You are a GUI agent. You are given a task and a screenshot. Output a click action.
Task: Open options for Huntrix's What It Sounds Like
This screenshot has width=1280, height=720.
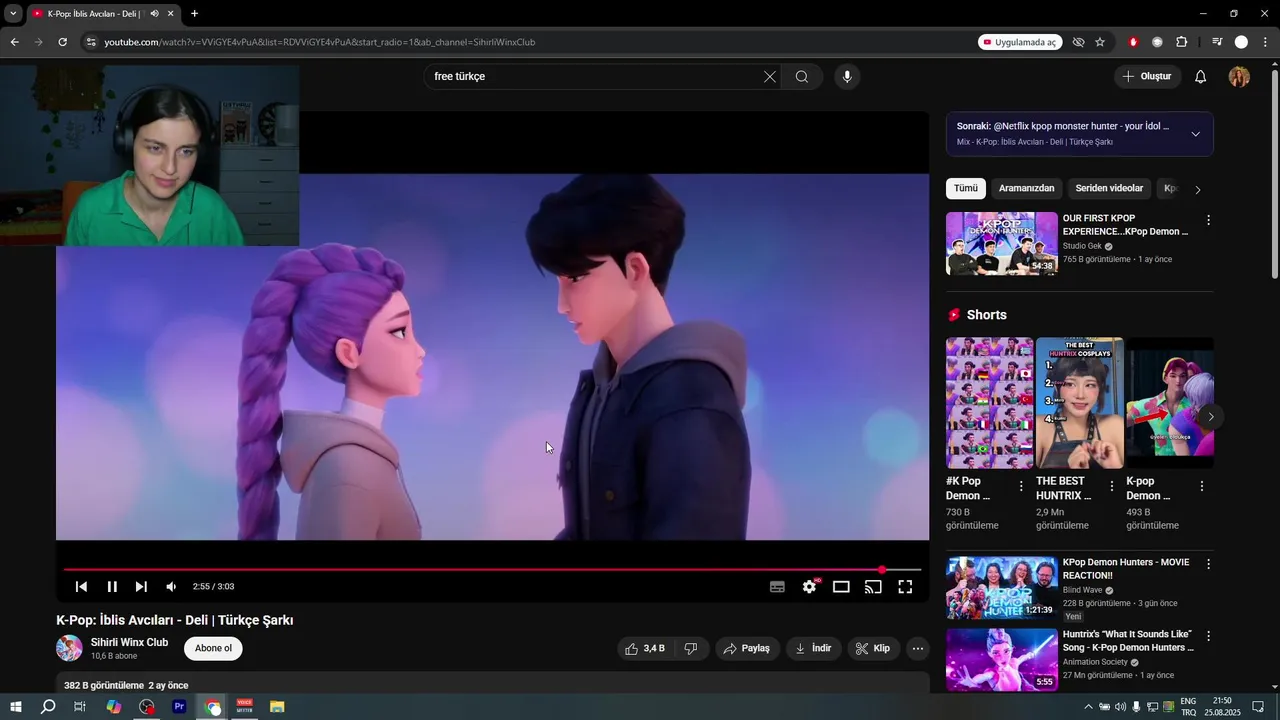1208,636
